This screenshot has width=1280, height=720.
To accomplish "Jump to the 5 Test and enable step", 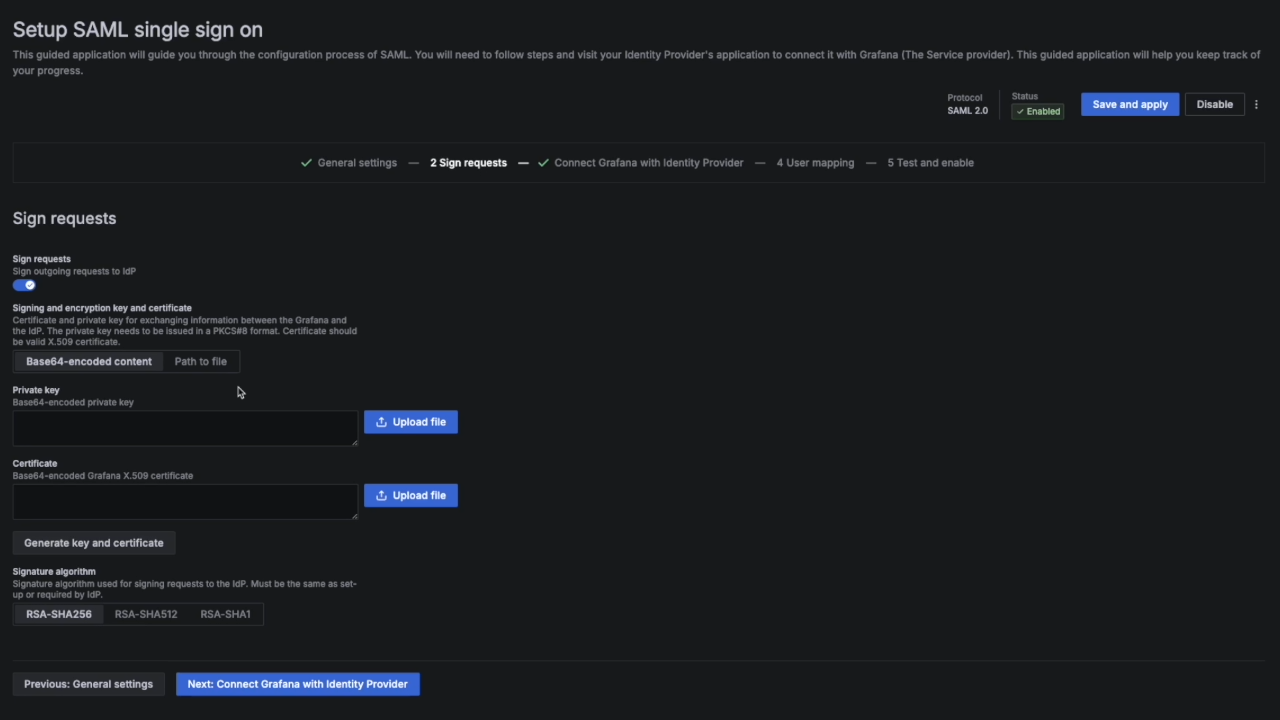I will [930, 162].
